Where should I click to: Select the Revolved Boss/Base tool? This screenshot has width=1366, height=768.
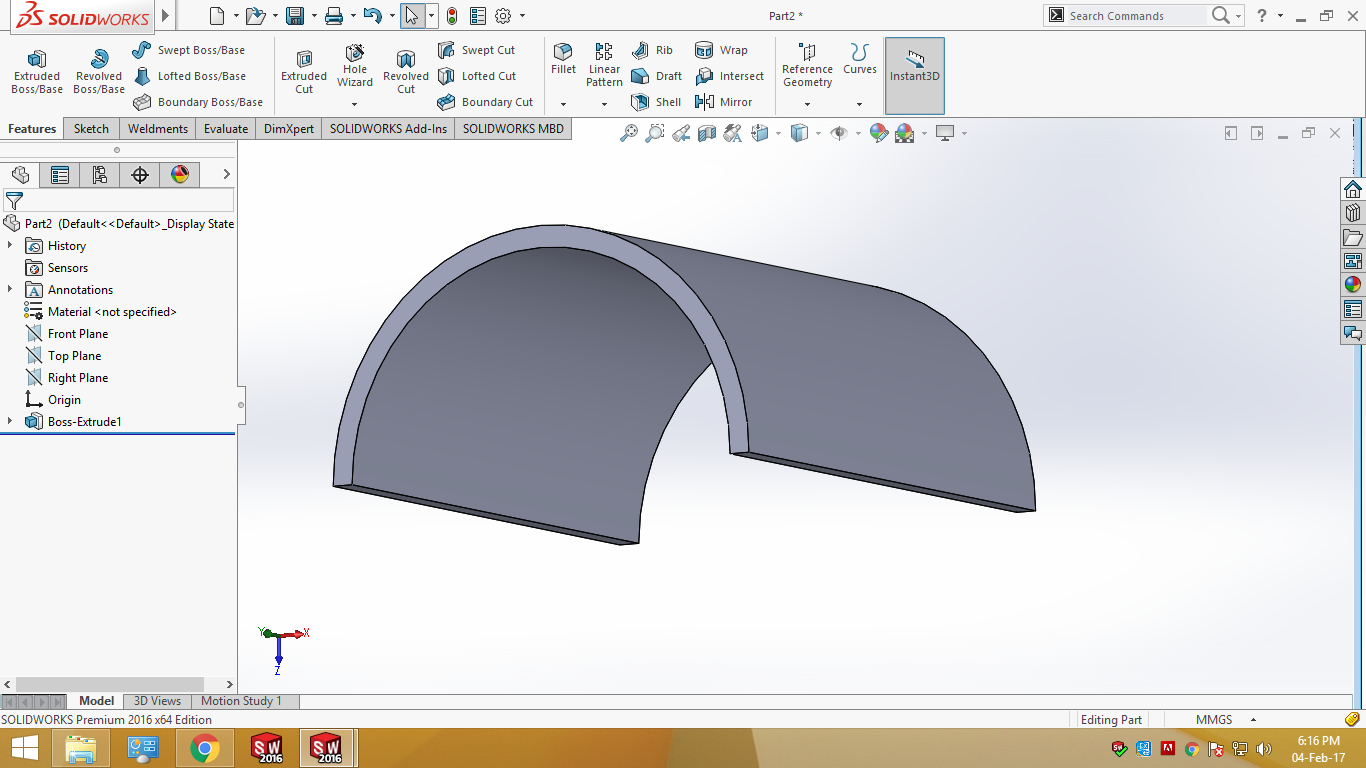click(x=99, y=72)
